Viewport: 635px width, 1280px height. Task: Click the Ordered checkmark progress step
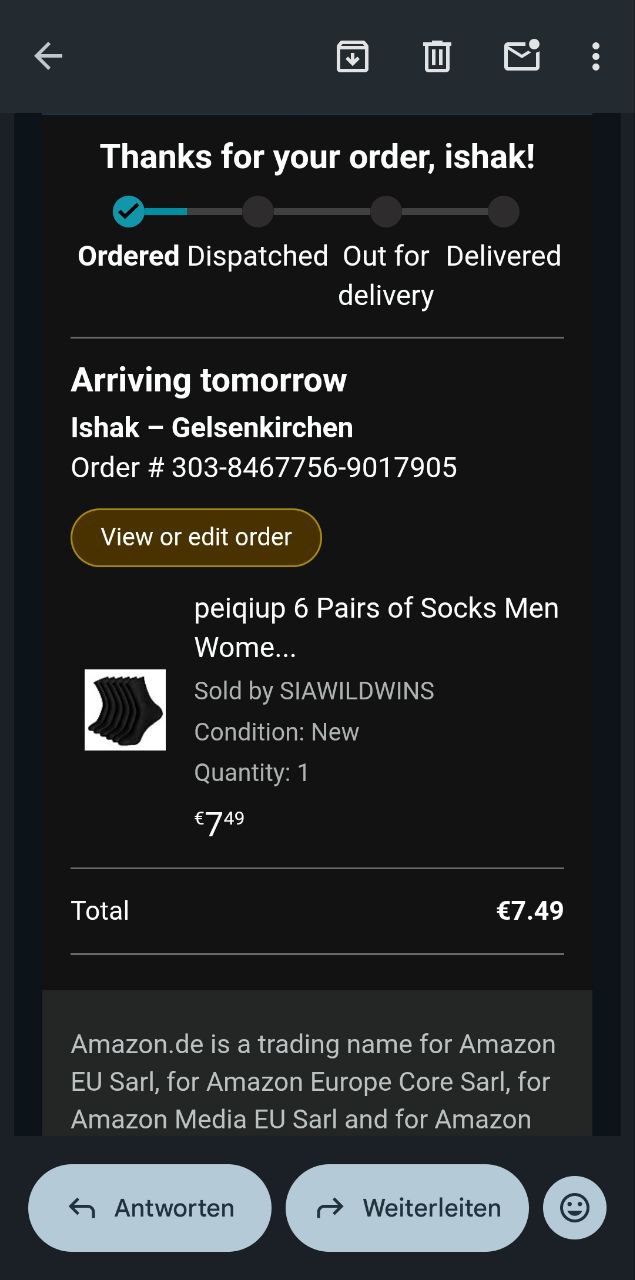point(128,211)
